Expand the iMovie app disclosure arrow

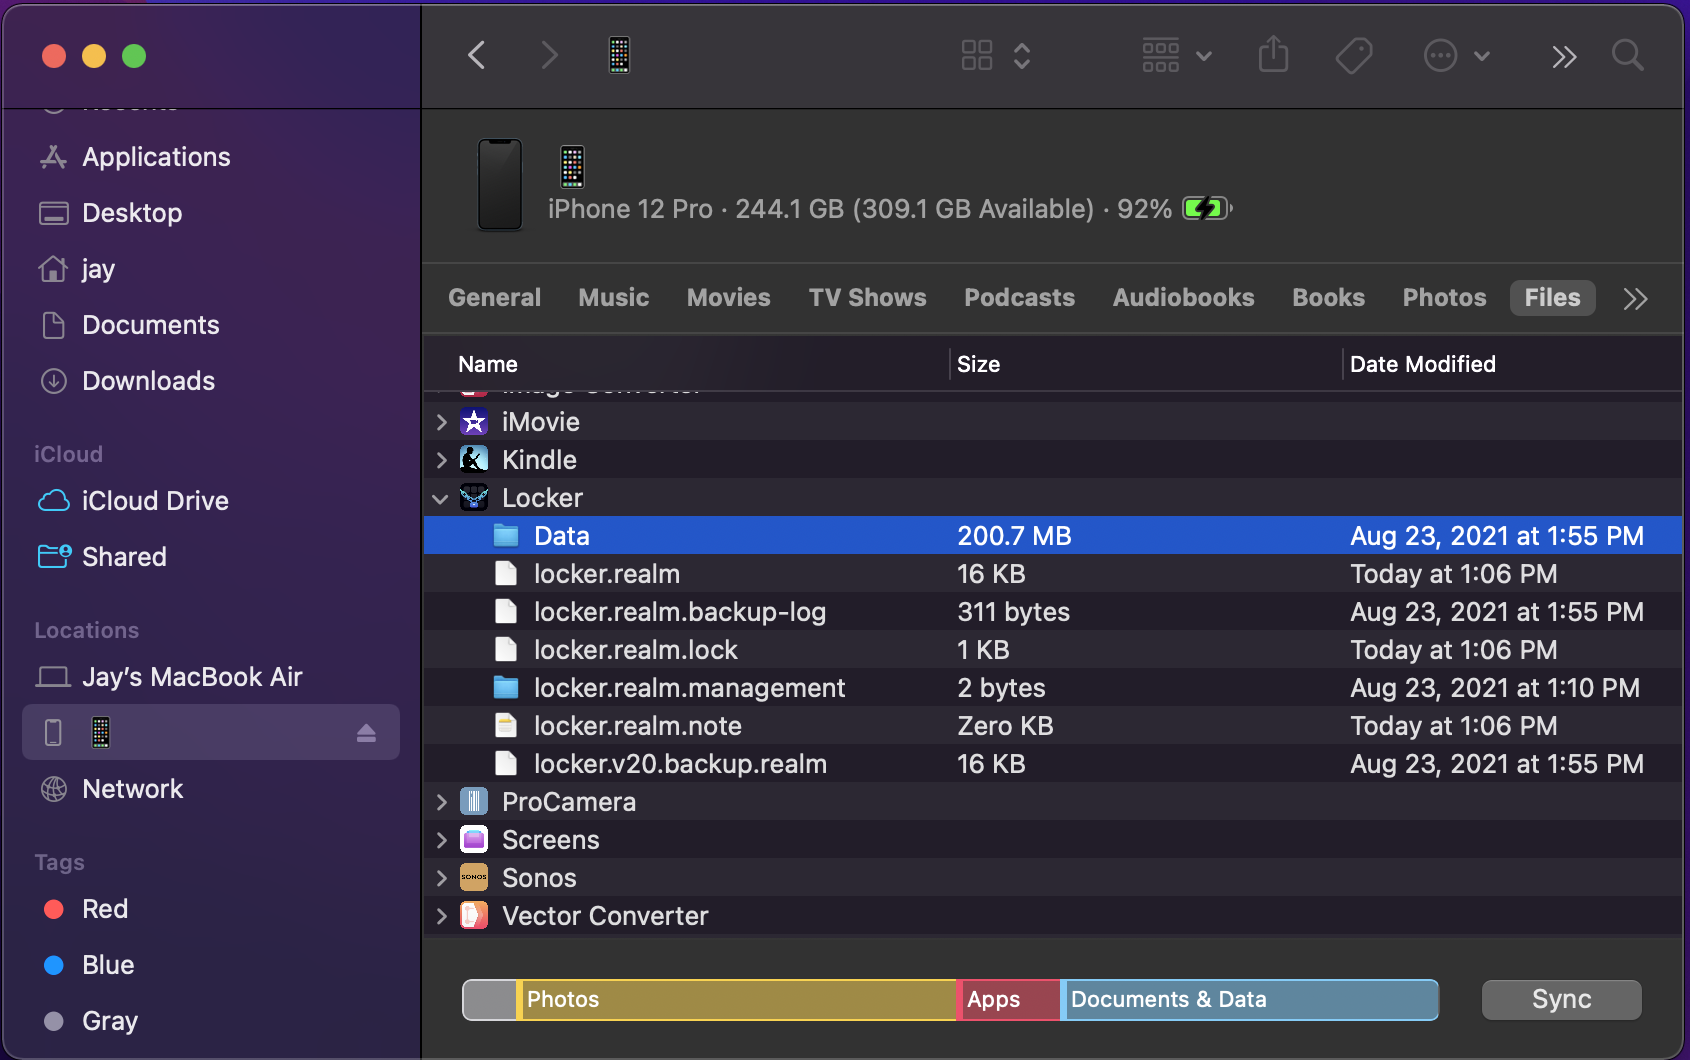click(441, 422)
